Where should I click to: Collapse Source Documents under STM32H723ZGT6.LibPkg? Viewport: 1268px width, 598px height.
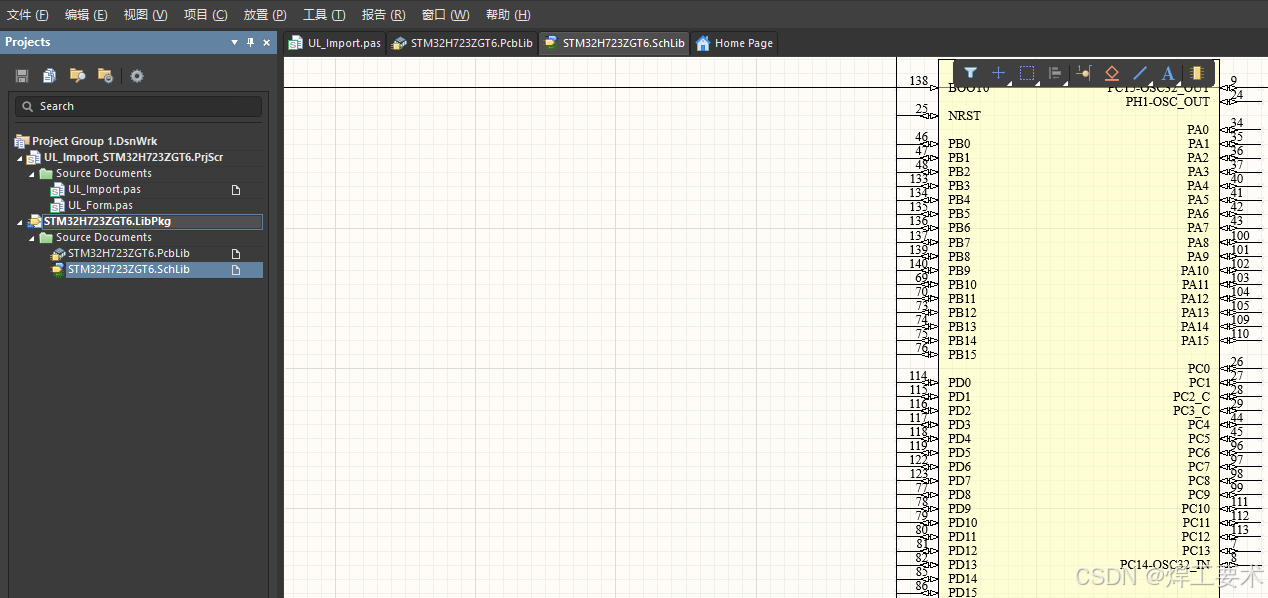(x=32, y=238)
